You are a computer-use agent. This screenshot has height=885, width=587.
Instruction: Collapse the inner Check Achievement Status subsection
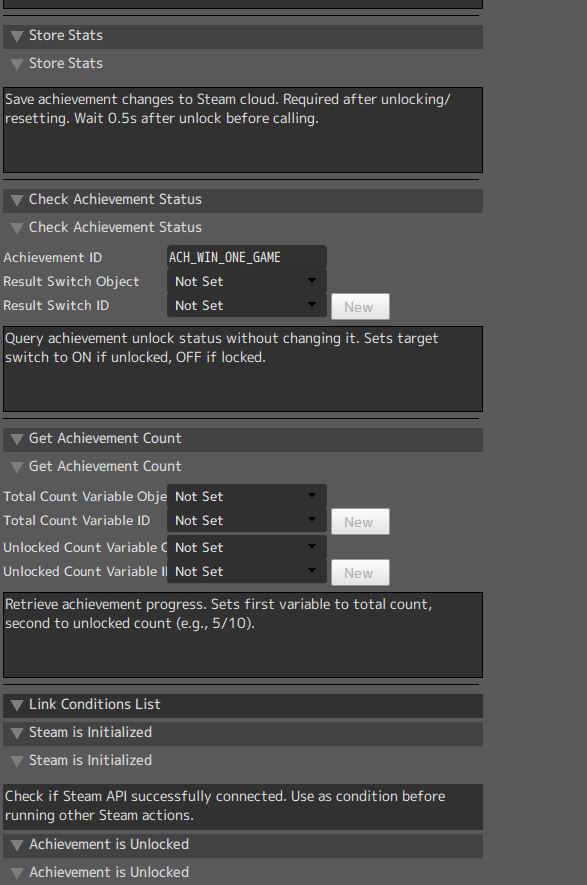17,228
